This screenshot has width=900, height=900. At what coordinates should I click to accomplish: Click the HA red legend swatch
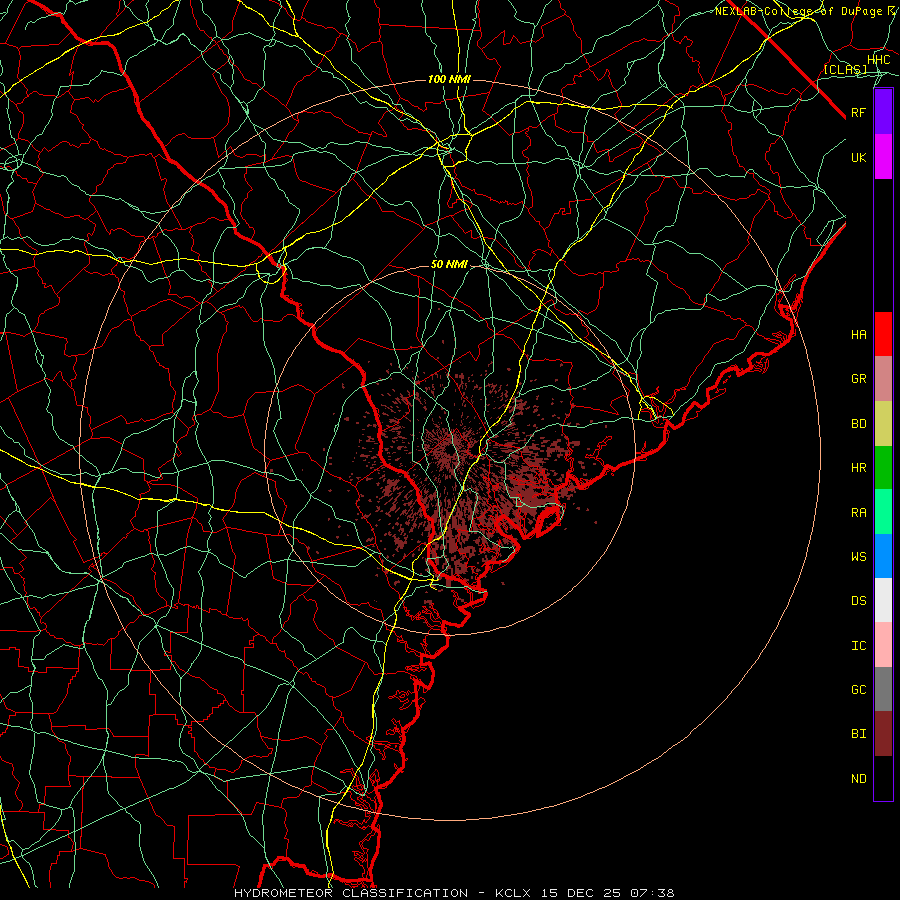tap(883, 334)
